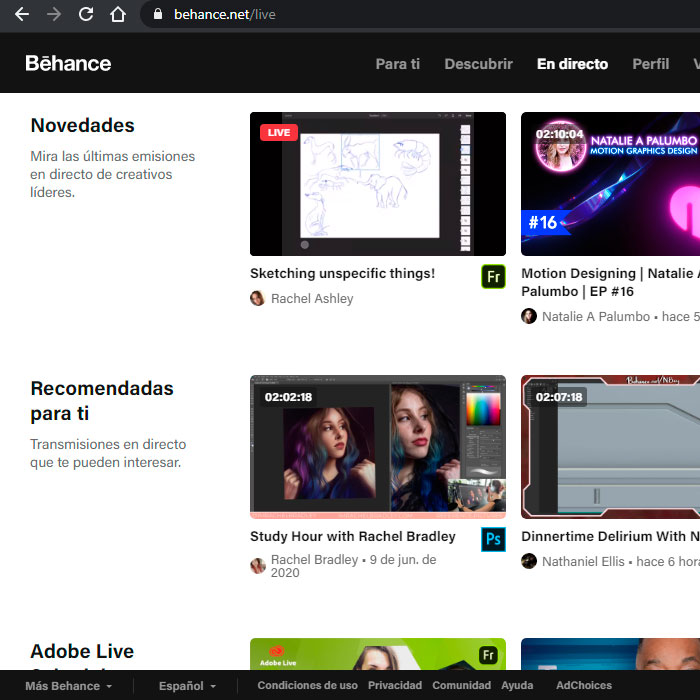Open Natalie A Palumbo profile name
The image size is (700, 700).
point(596,317)
